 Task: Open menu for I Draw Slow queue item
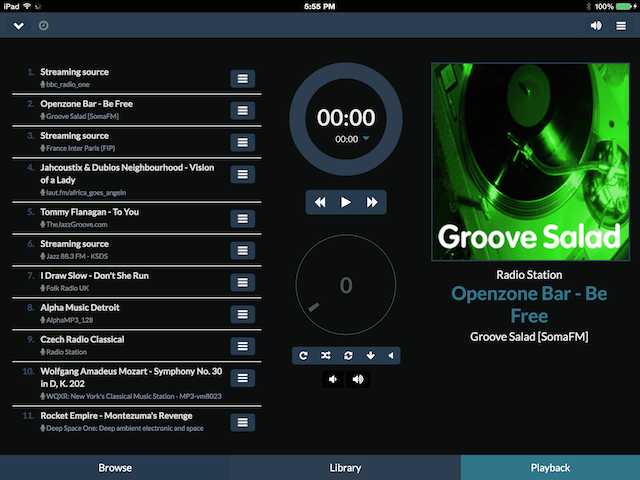click(x=242, y=282)
